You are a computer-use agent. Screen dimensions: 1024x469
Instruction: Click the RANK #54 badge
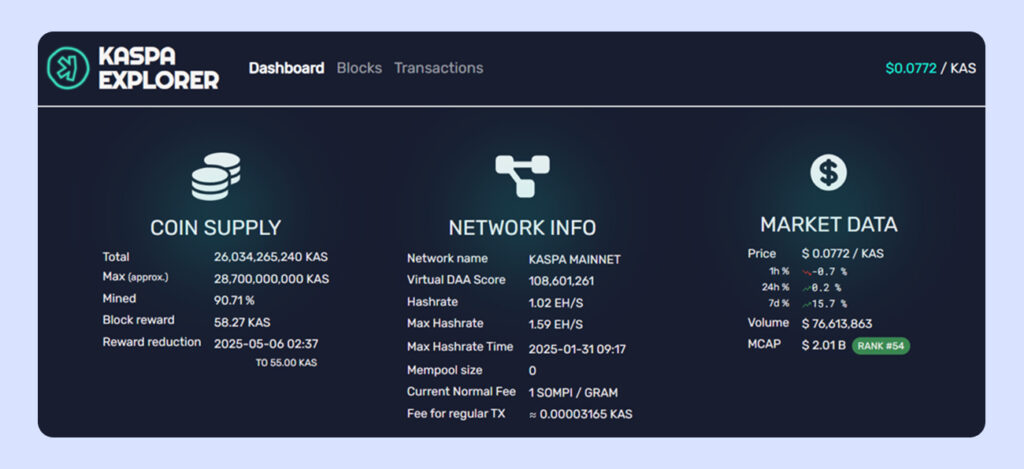[880, 346]
